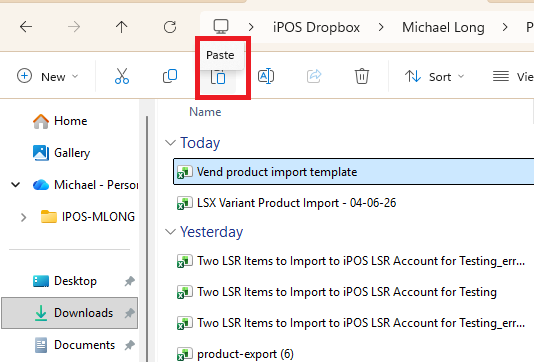Click Excel icon beside LSX Variant Product Import
This screenshot has height=362, width=534.
[x=185, y=203]
